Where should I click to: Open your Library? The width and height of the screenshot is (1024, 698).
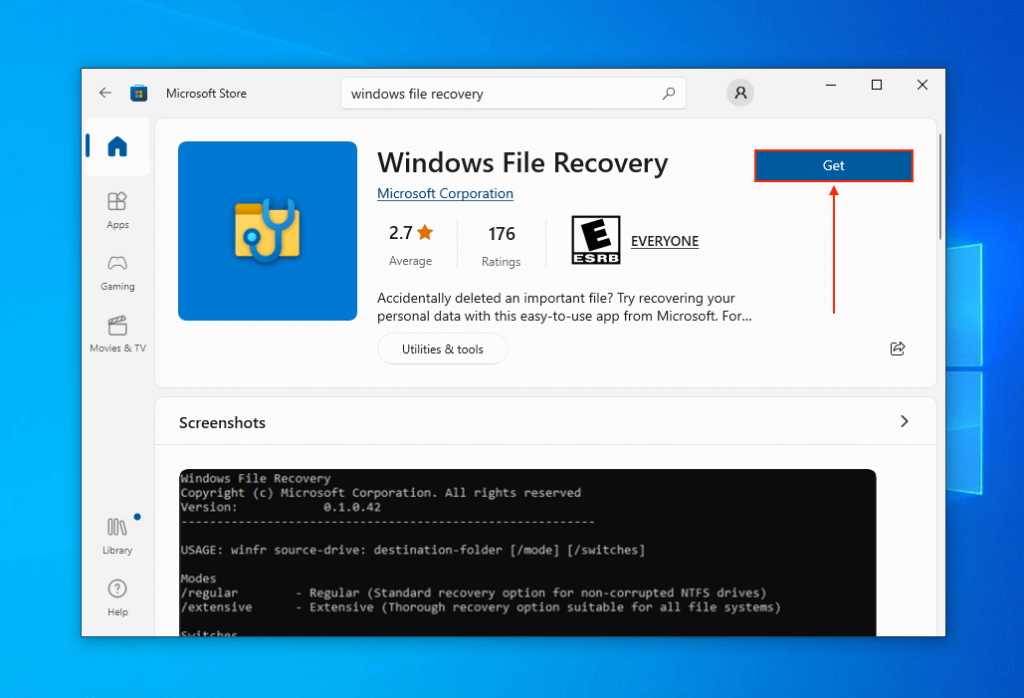coord(117,536)
